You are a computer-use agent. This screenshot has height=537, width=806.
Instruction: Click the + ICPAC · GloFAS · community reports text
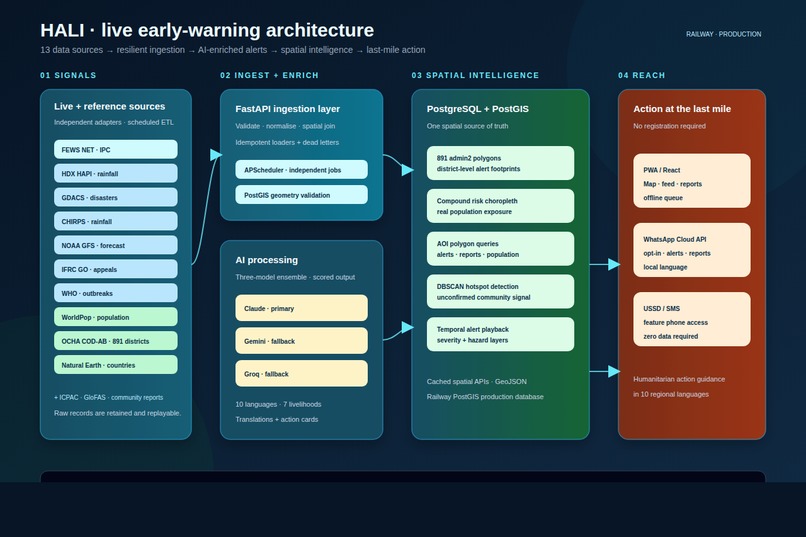pos(108,397)
